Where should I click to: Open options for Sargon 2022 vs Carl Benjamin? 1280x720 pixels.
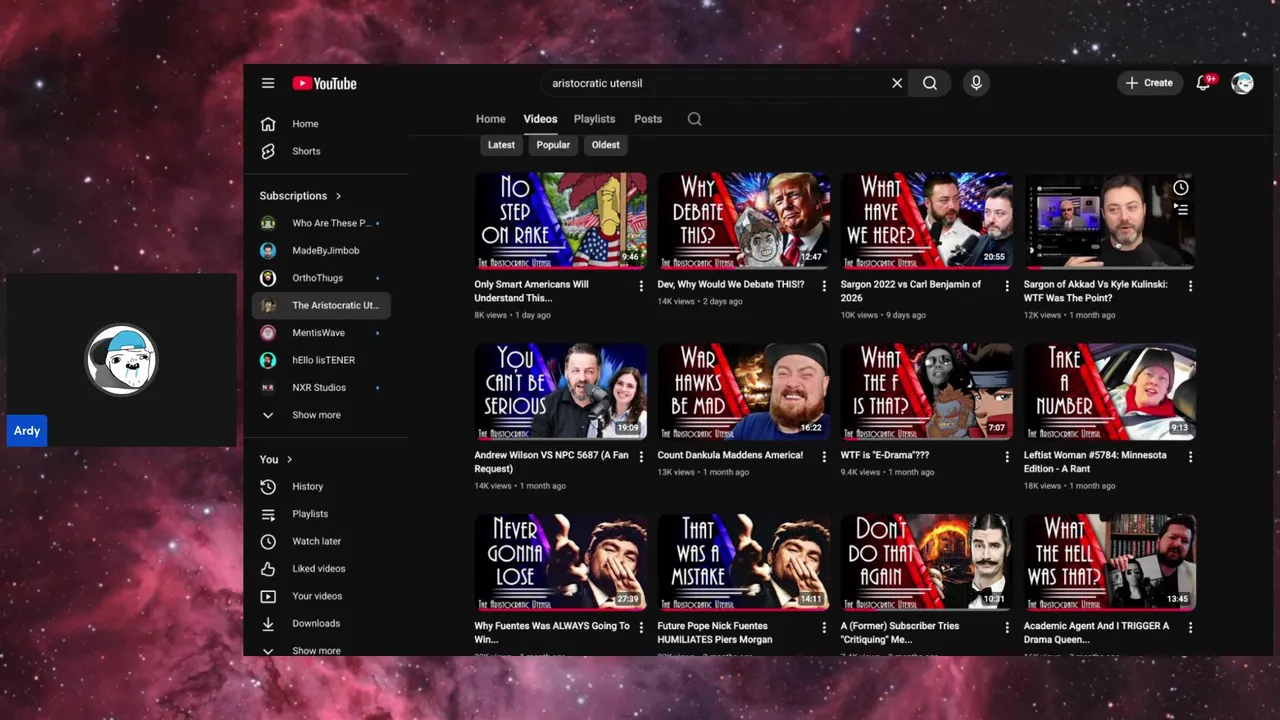[1007, 286]
